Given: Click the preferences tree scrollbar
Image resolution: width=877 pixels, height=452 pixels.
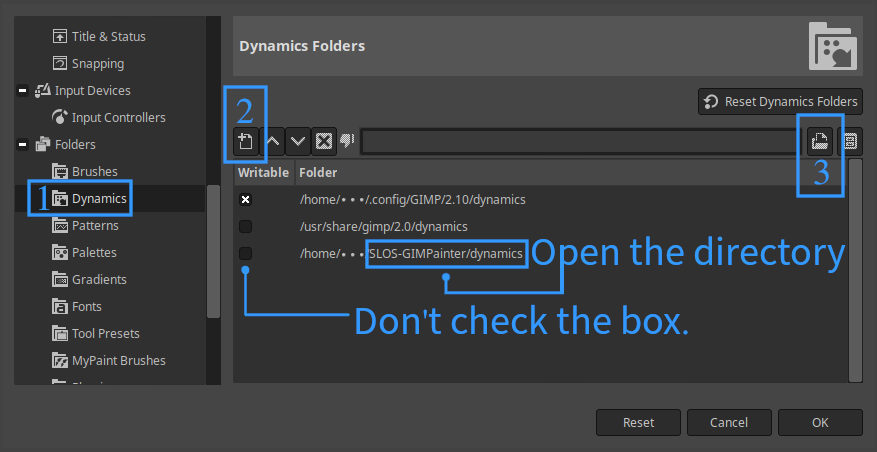Looking at the screenshot, I should (x=213, y=252).
